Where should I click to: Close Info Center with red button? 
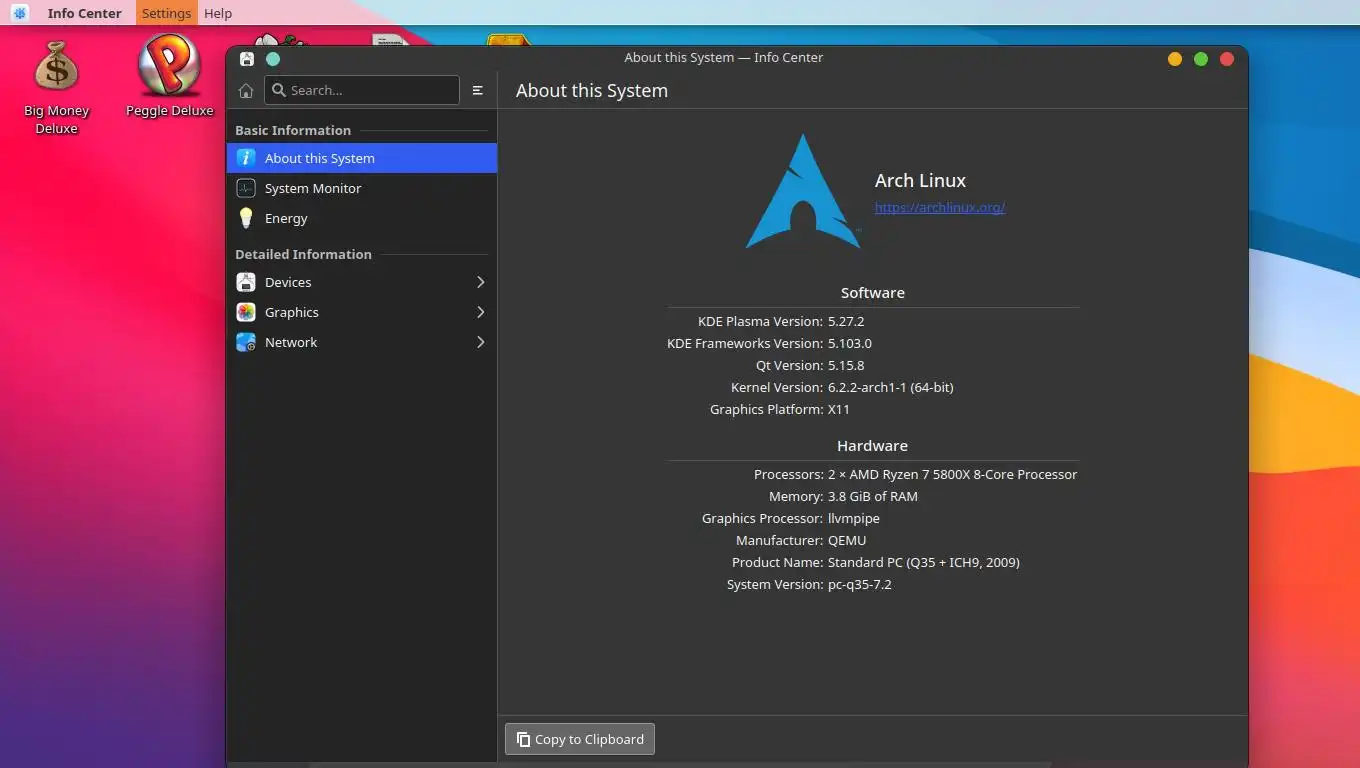1227,59
